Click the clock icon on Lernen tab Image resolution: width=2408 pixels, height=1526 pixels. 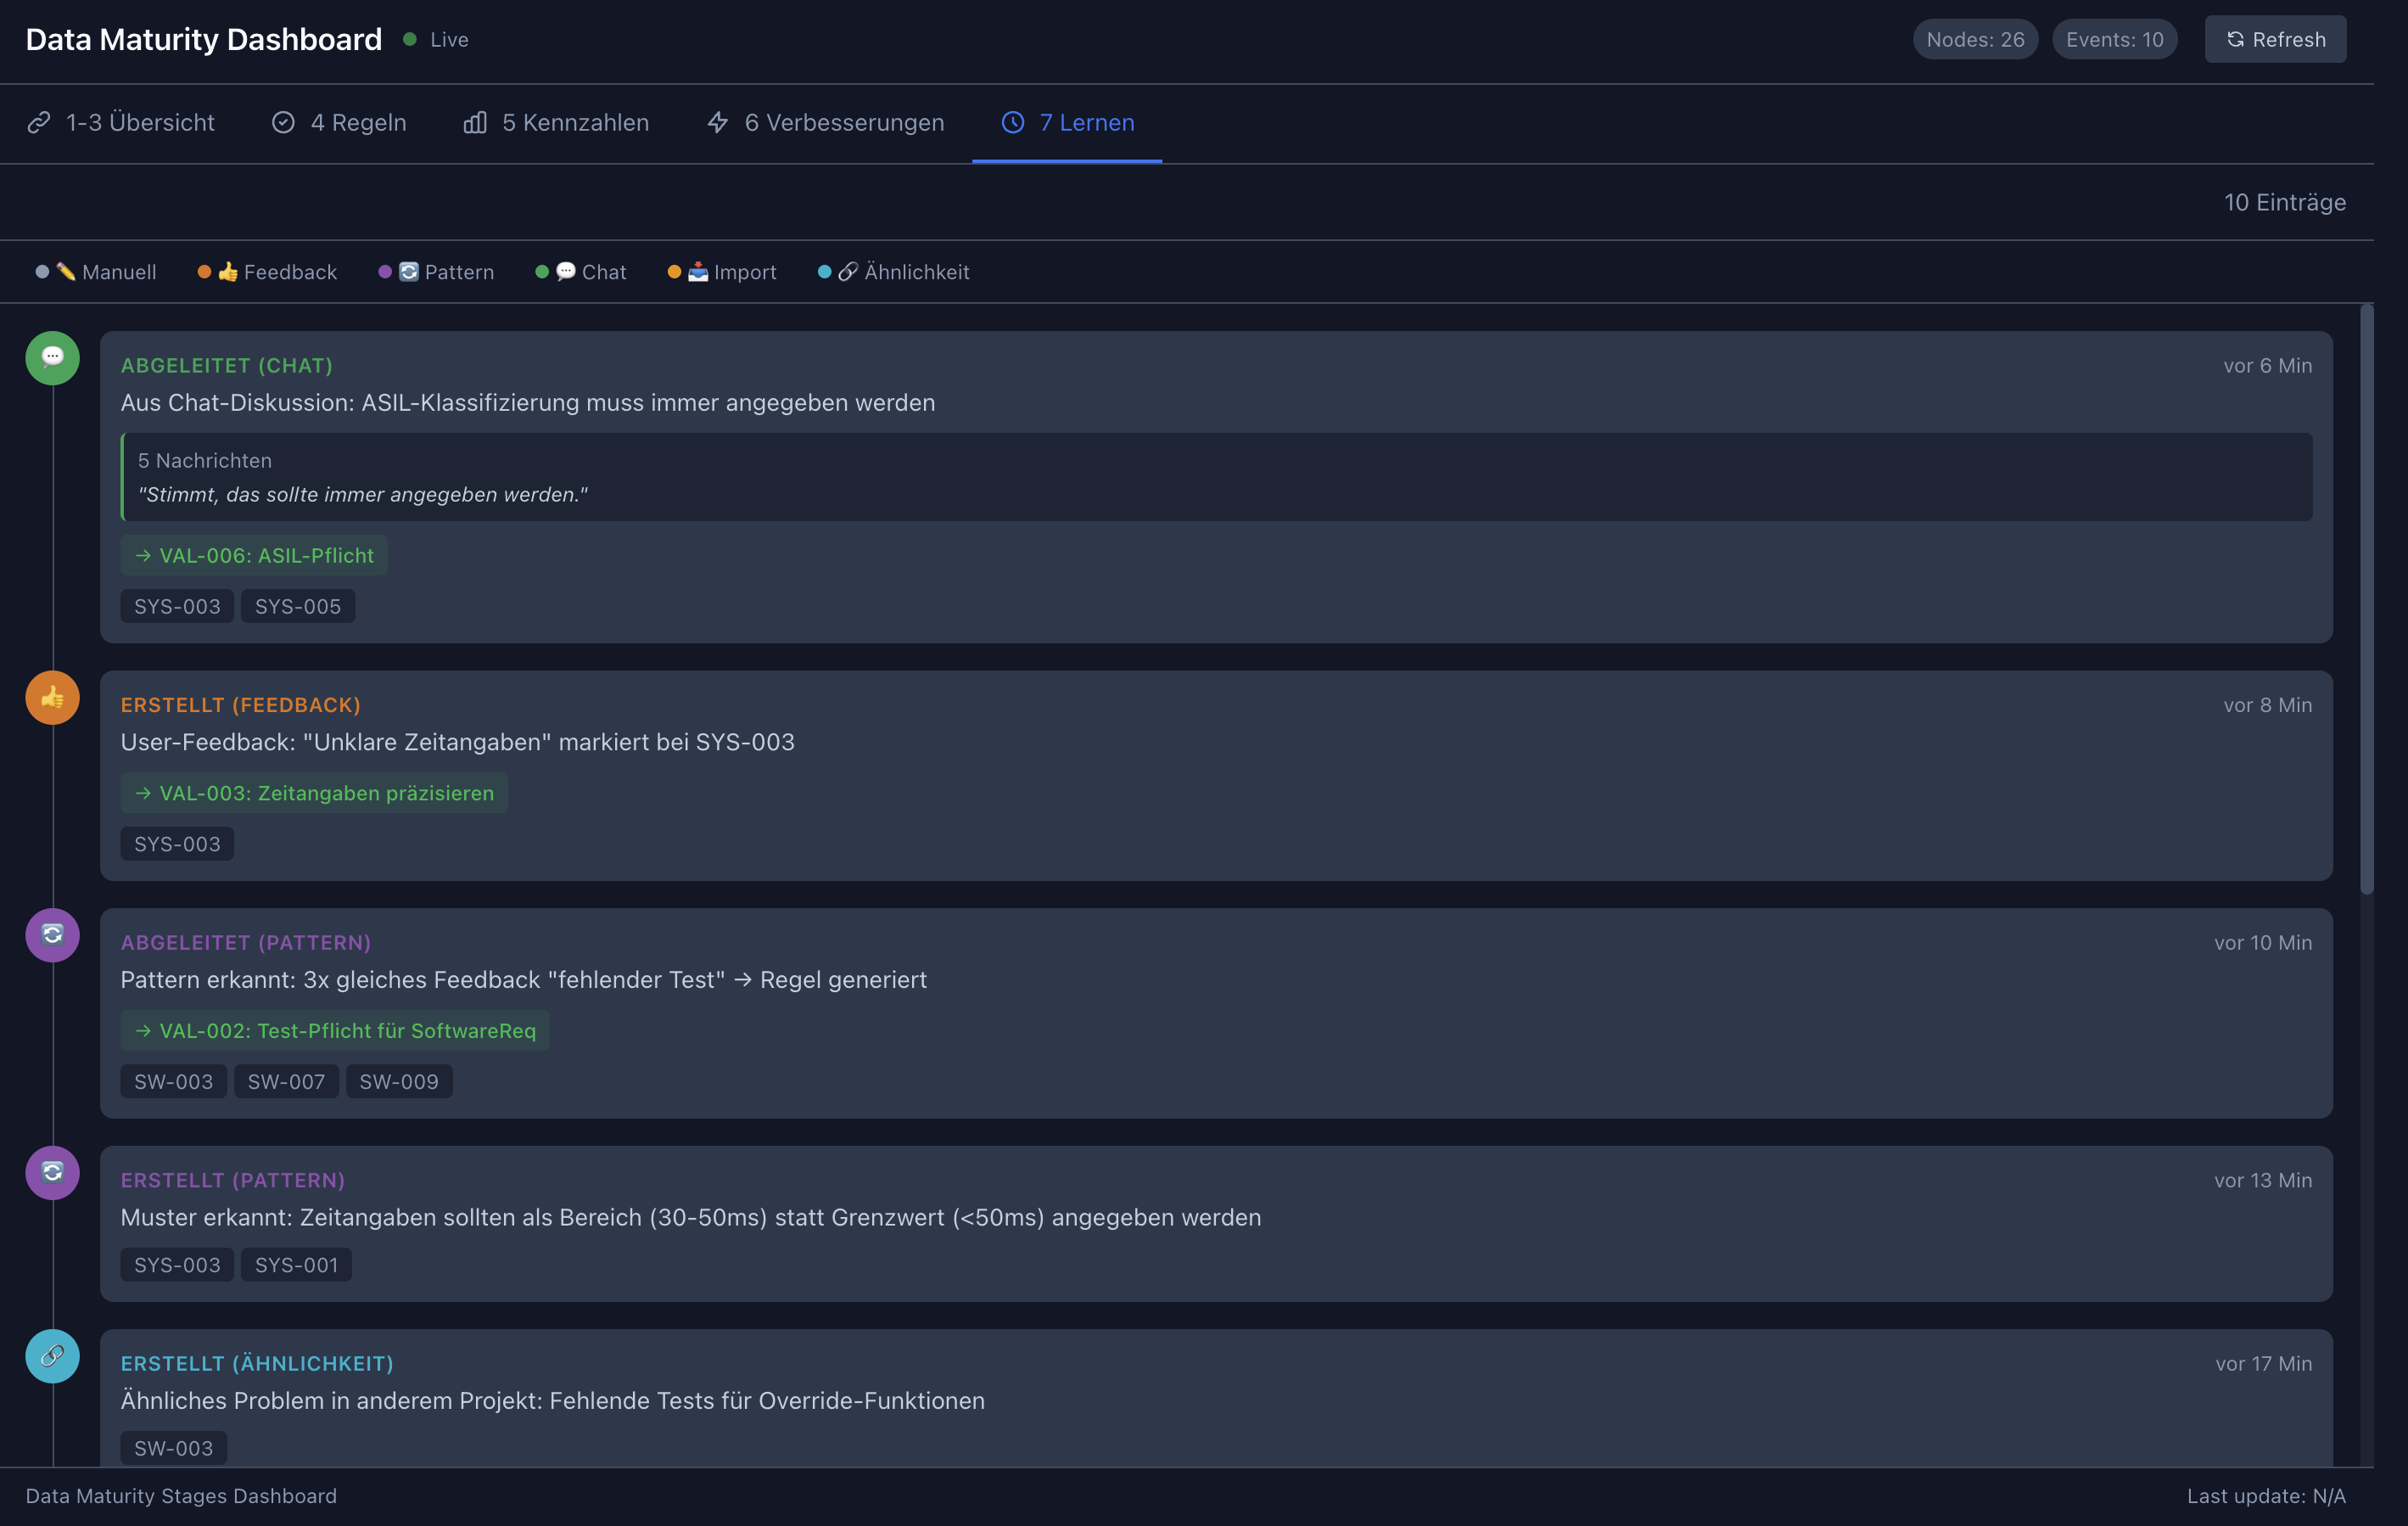pyautogui.click(x=1013, y=122)
